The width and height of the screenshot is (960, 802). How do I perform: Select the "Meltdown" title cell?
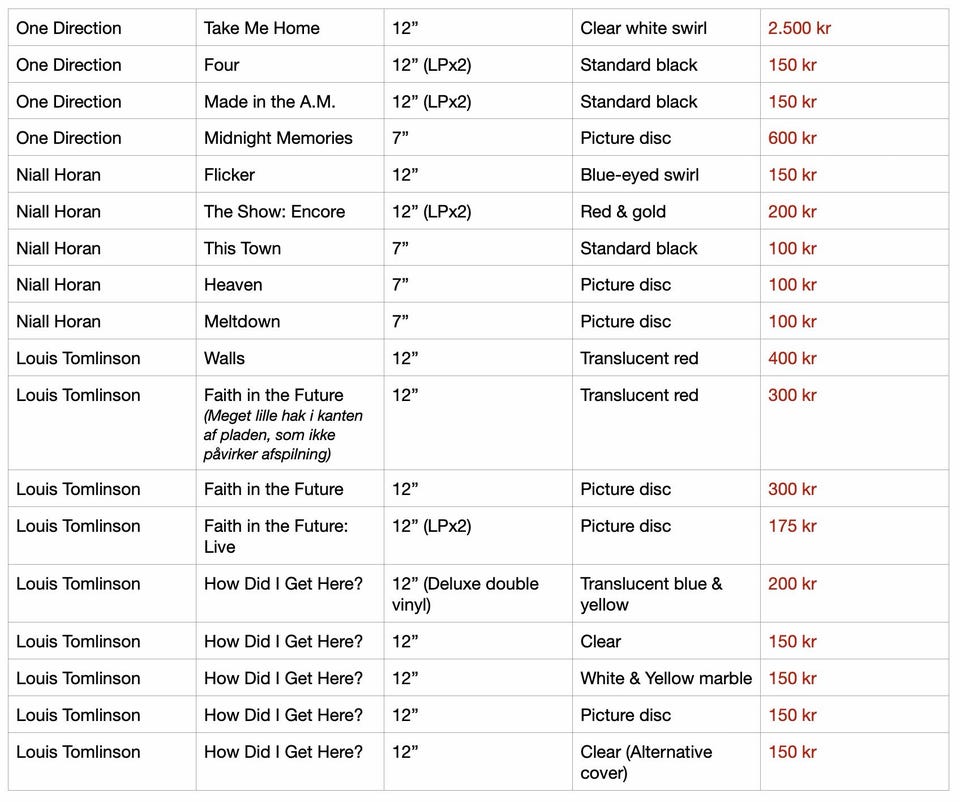[242, 321]
